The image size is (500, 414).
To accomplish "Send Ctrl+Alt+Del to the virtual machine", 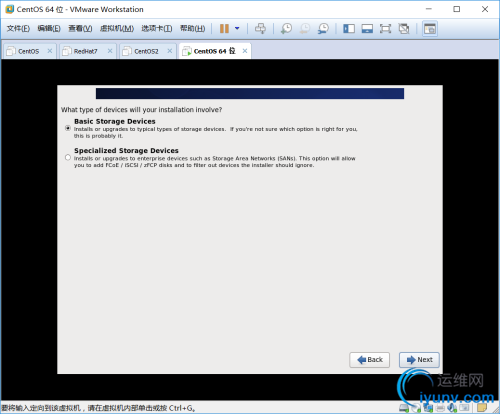I will [x=260, y=29].
